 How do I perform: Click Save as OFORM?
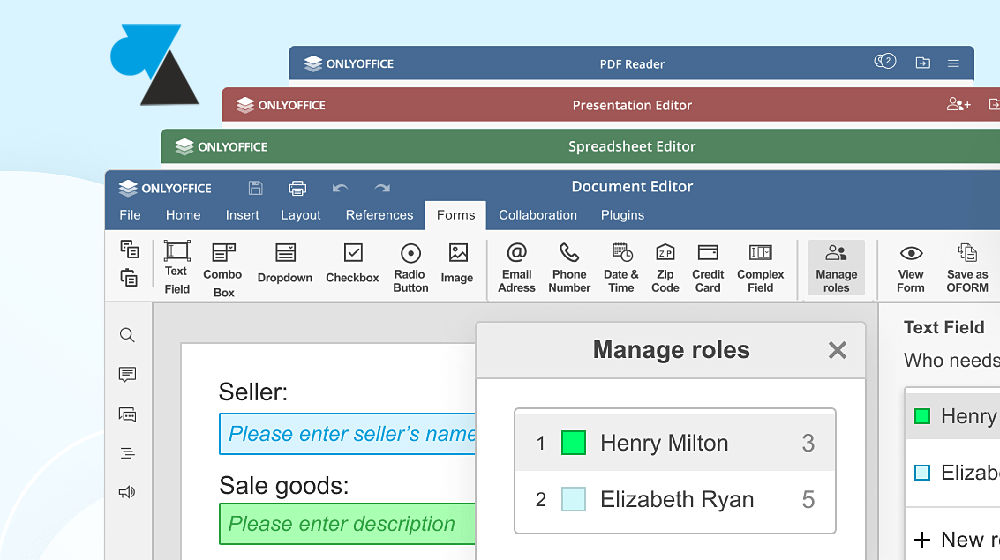click(967, 268)
